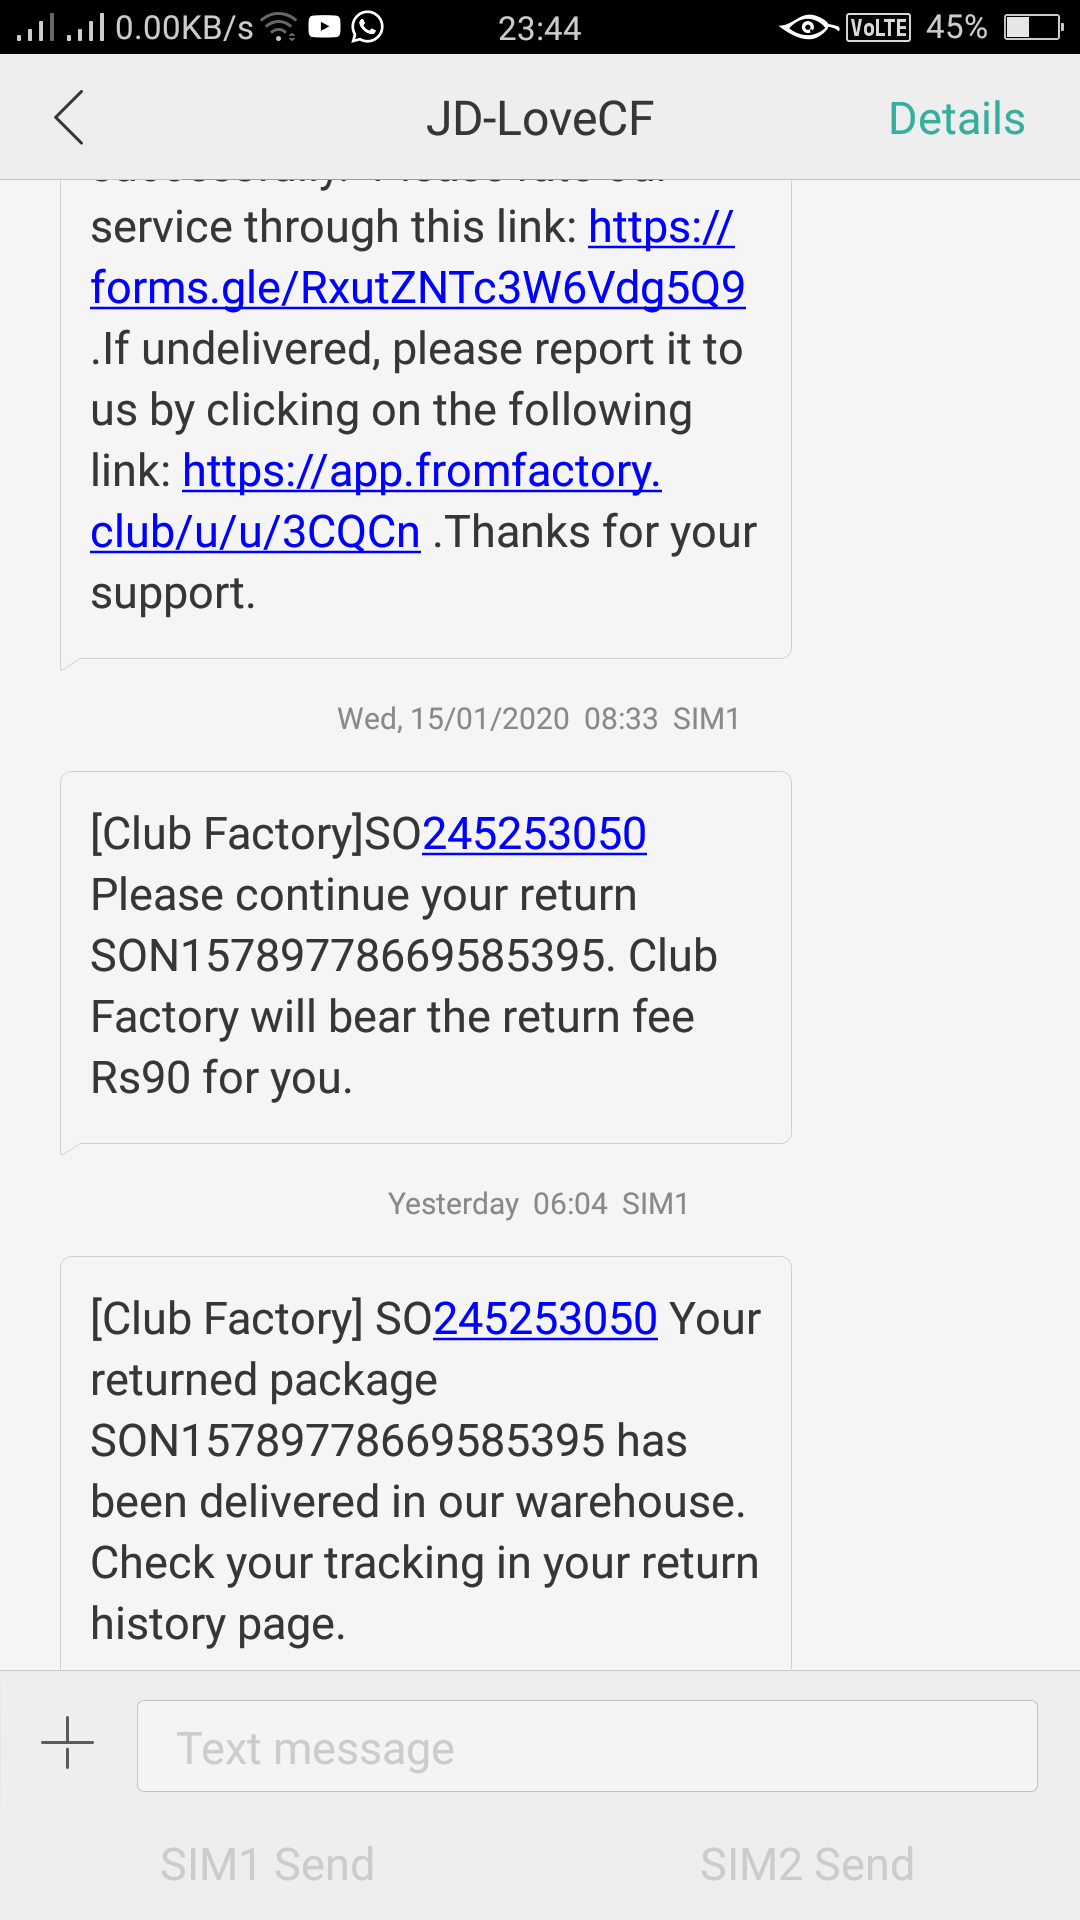Tap the battery indicator icon
Viewport: 1080px width, 1920px height.
[x=1033, y=27]
